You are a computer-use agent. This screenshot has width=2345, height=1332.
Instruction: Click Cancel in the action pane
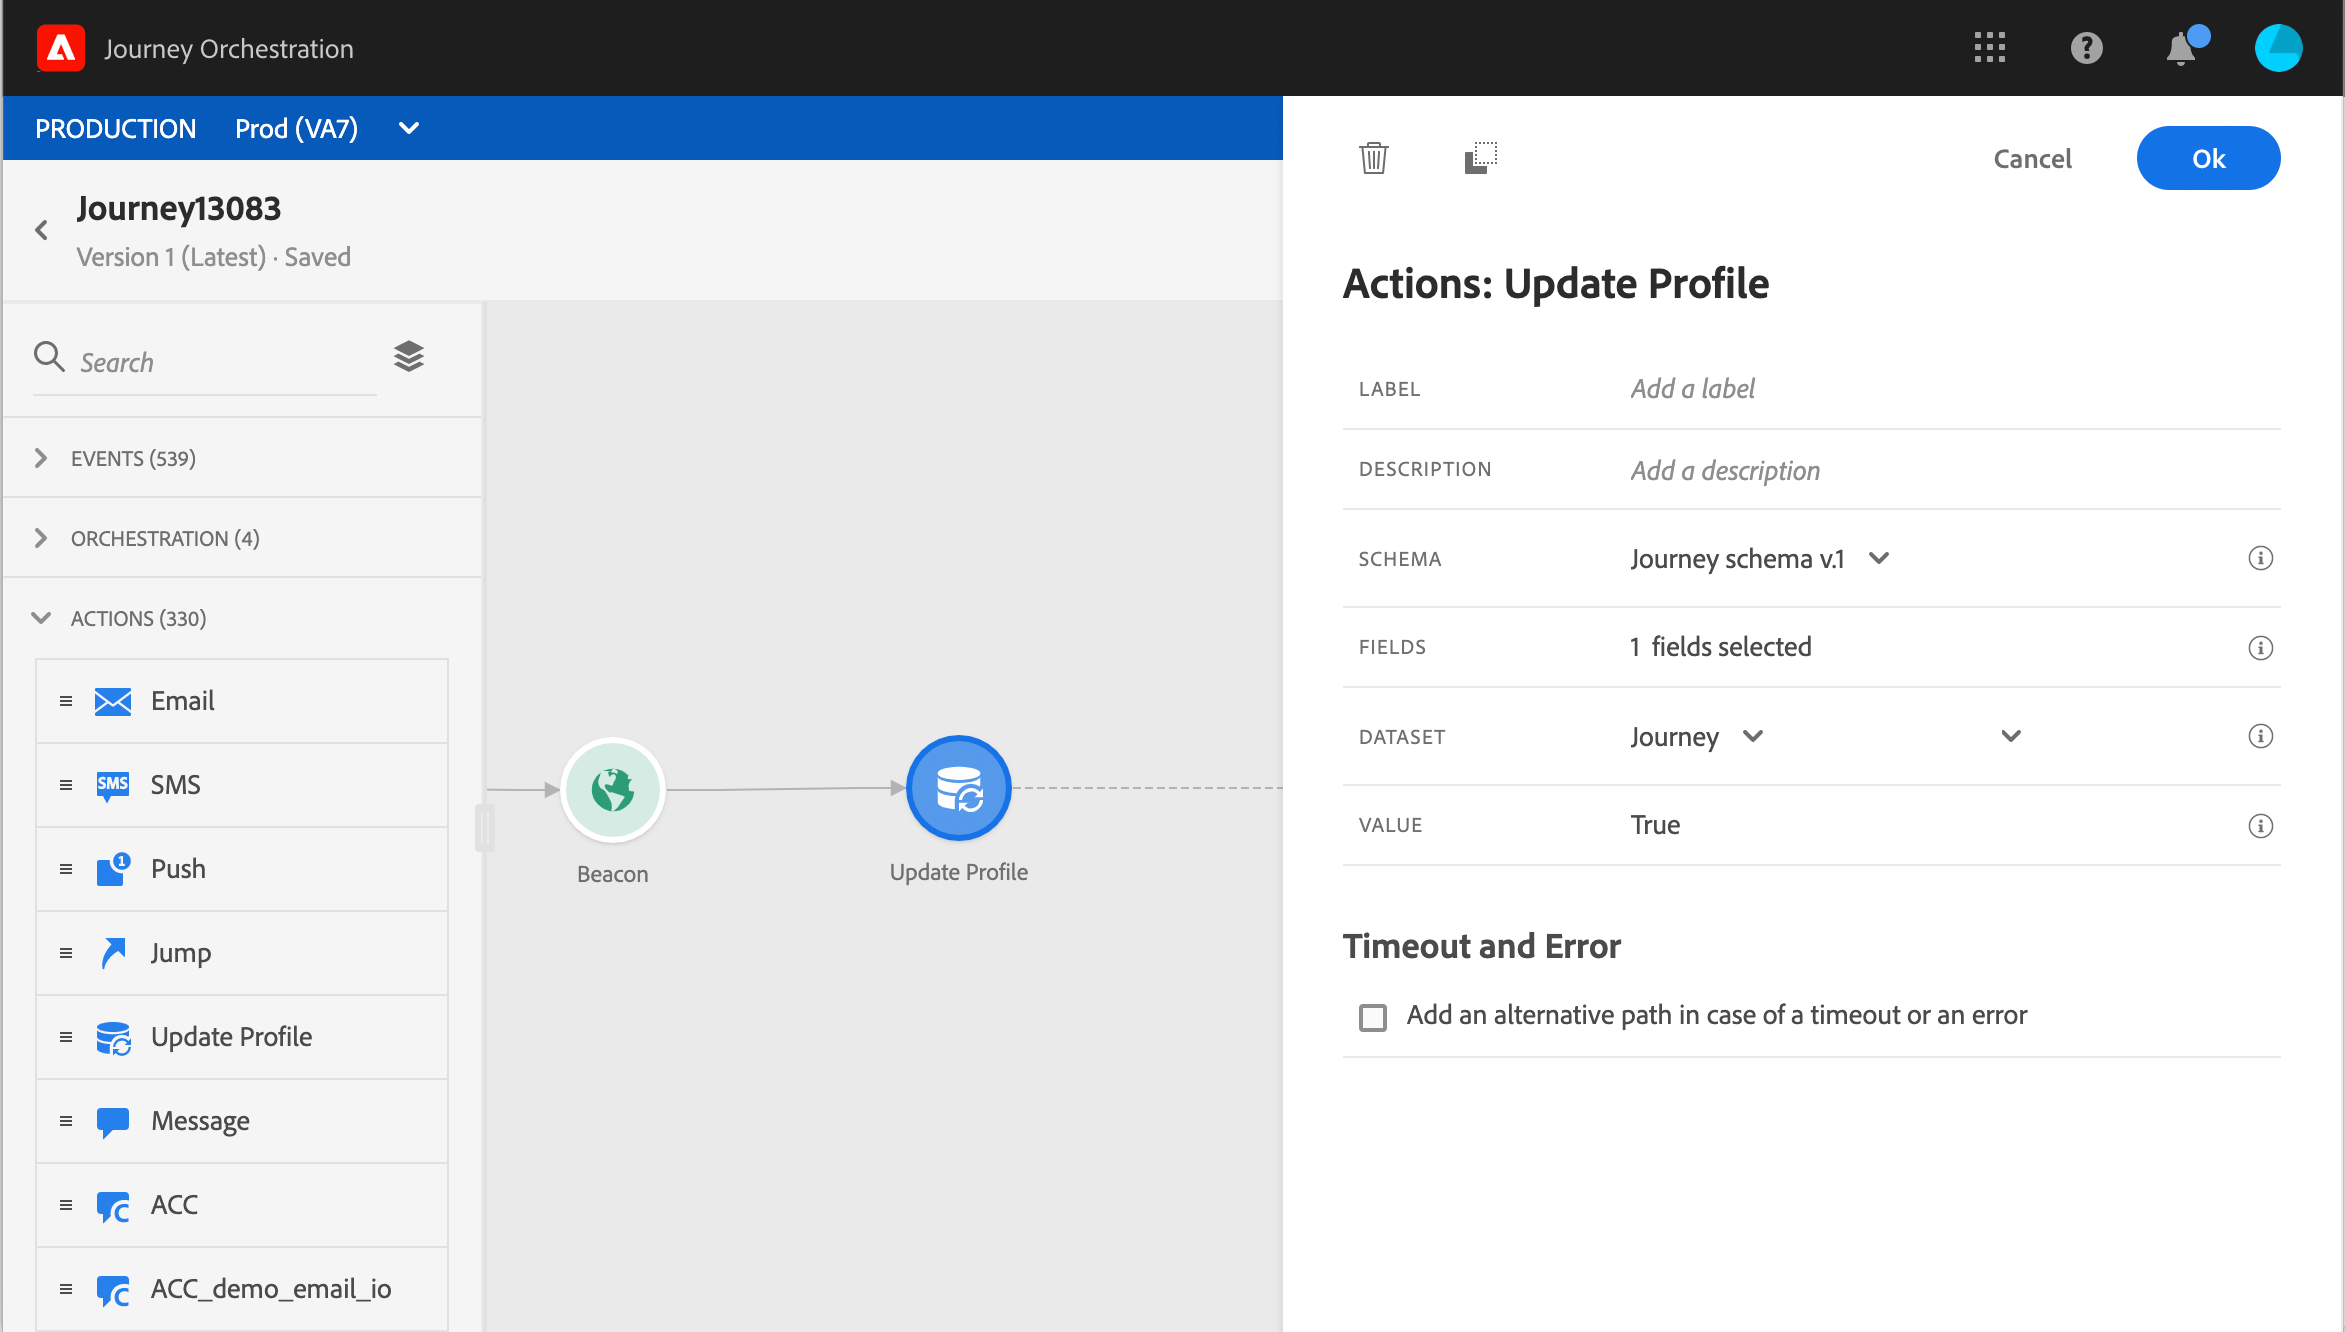point(2032,158)
